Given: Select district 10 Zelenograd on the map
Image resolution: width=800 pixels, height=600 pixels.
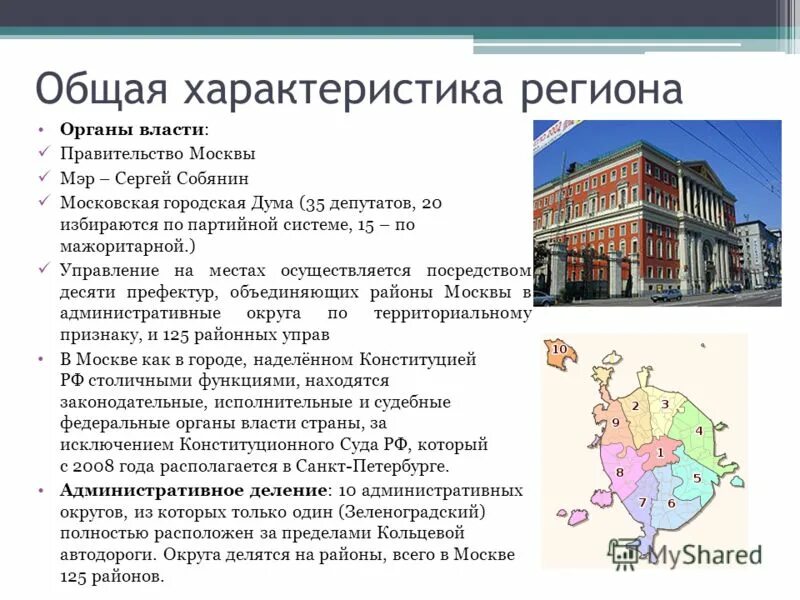Looking at the screenshot, I should [x=558, y=349].
